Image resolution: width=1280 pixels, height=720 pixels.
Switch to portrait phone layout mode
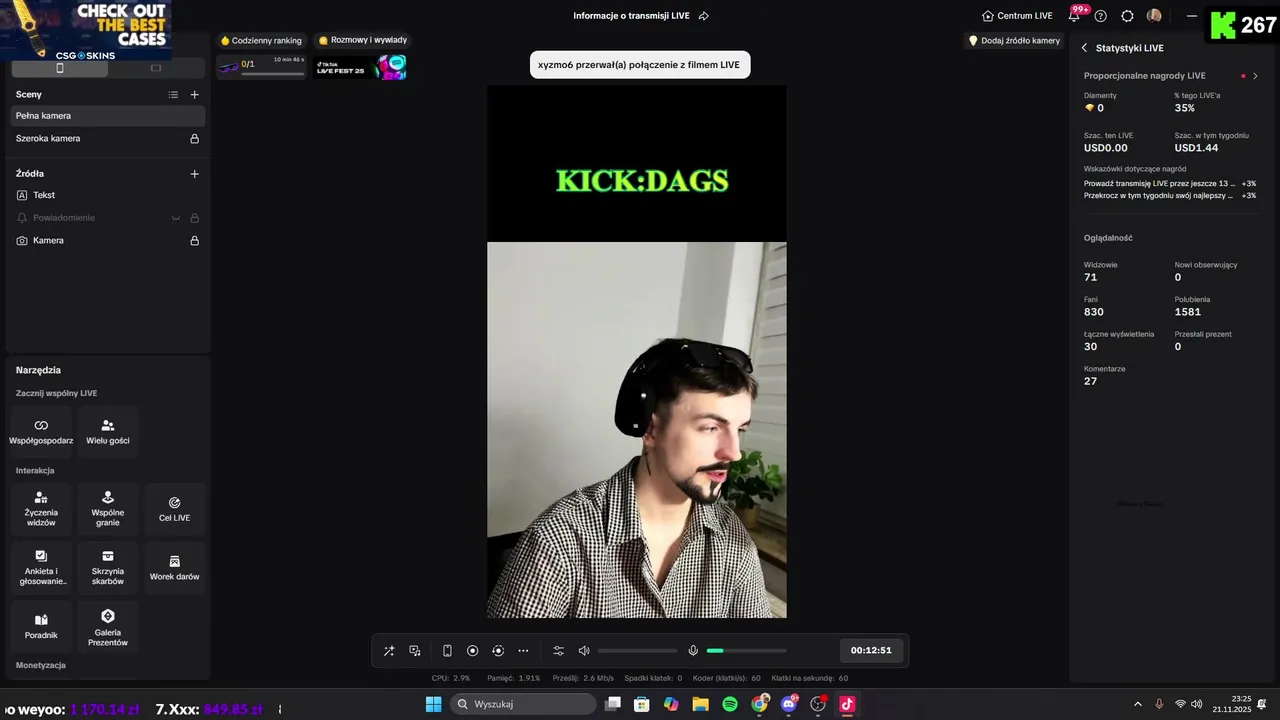[x=60, y=68]
